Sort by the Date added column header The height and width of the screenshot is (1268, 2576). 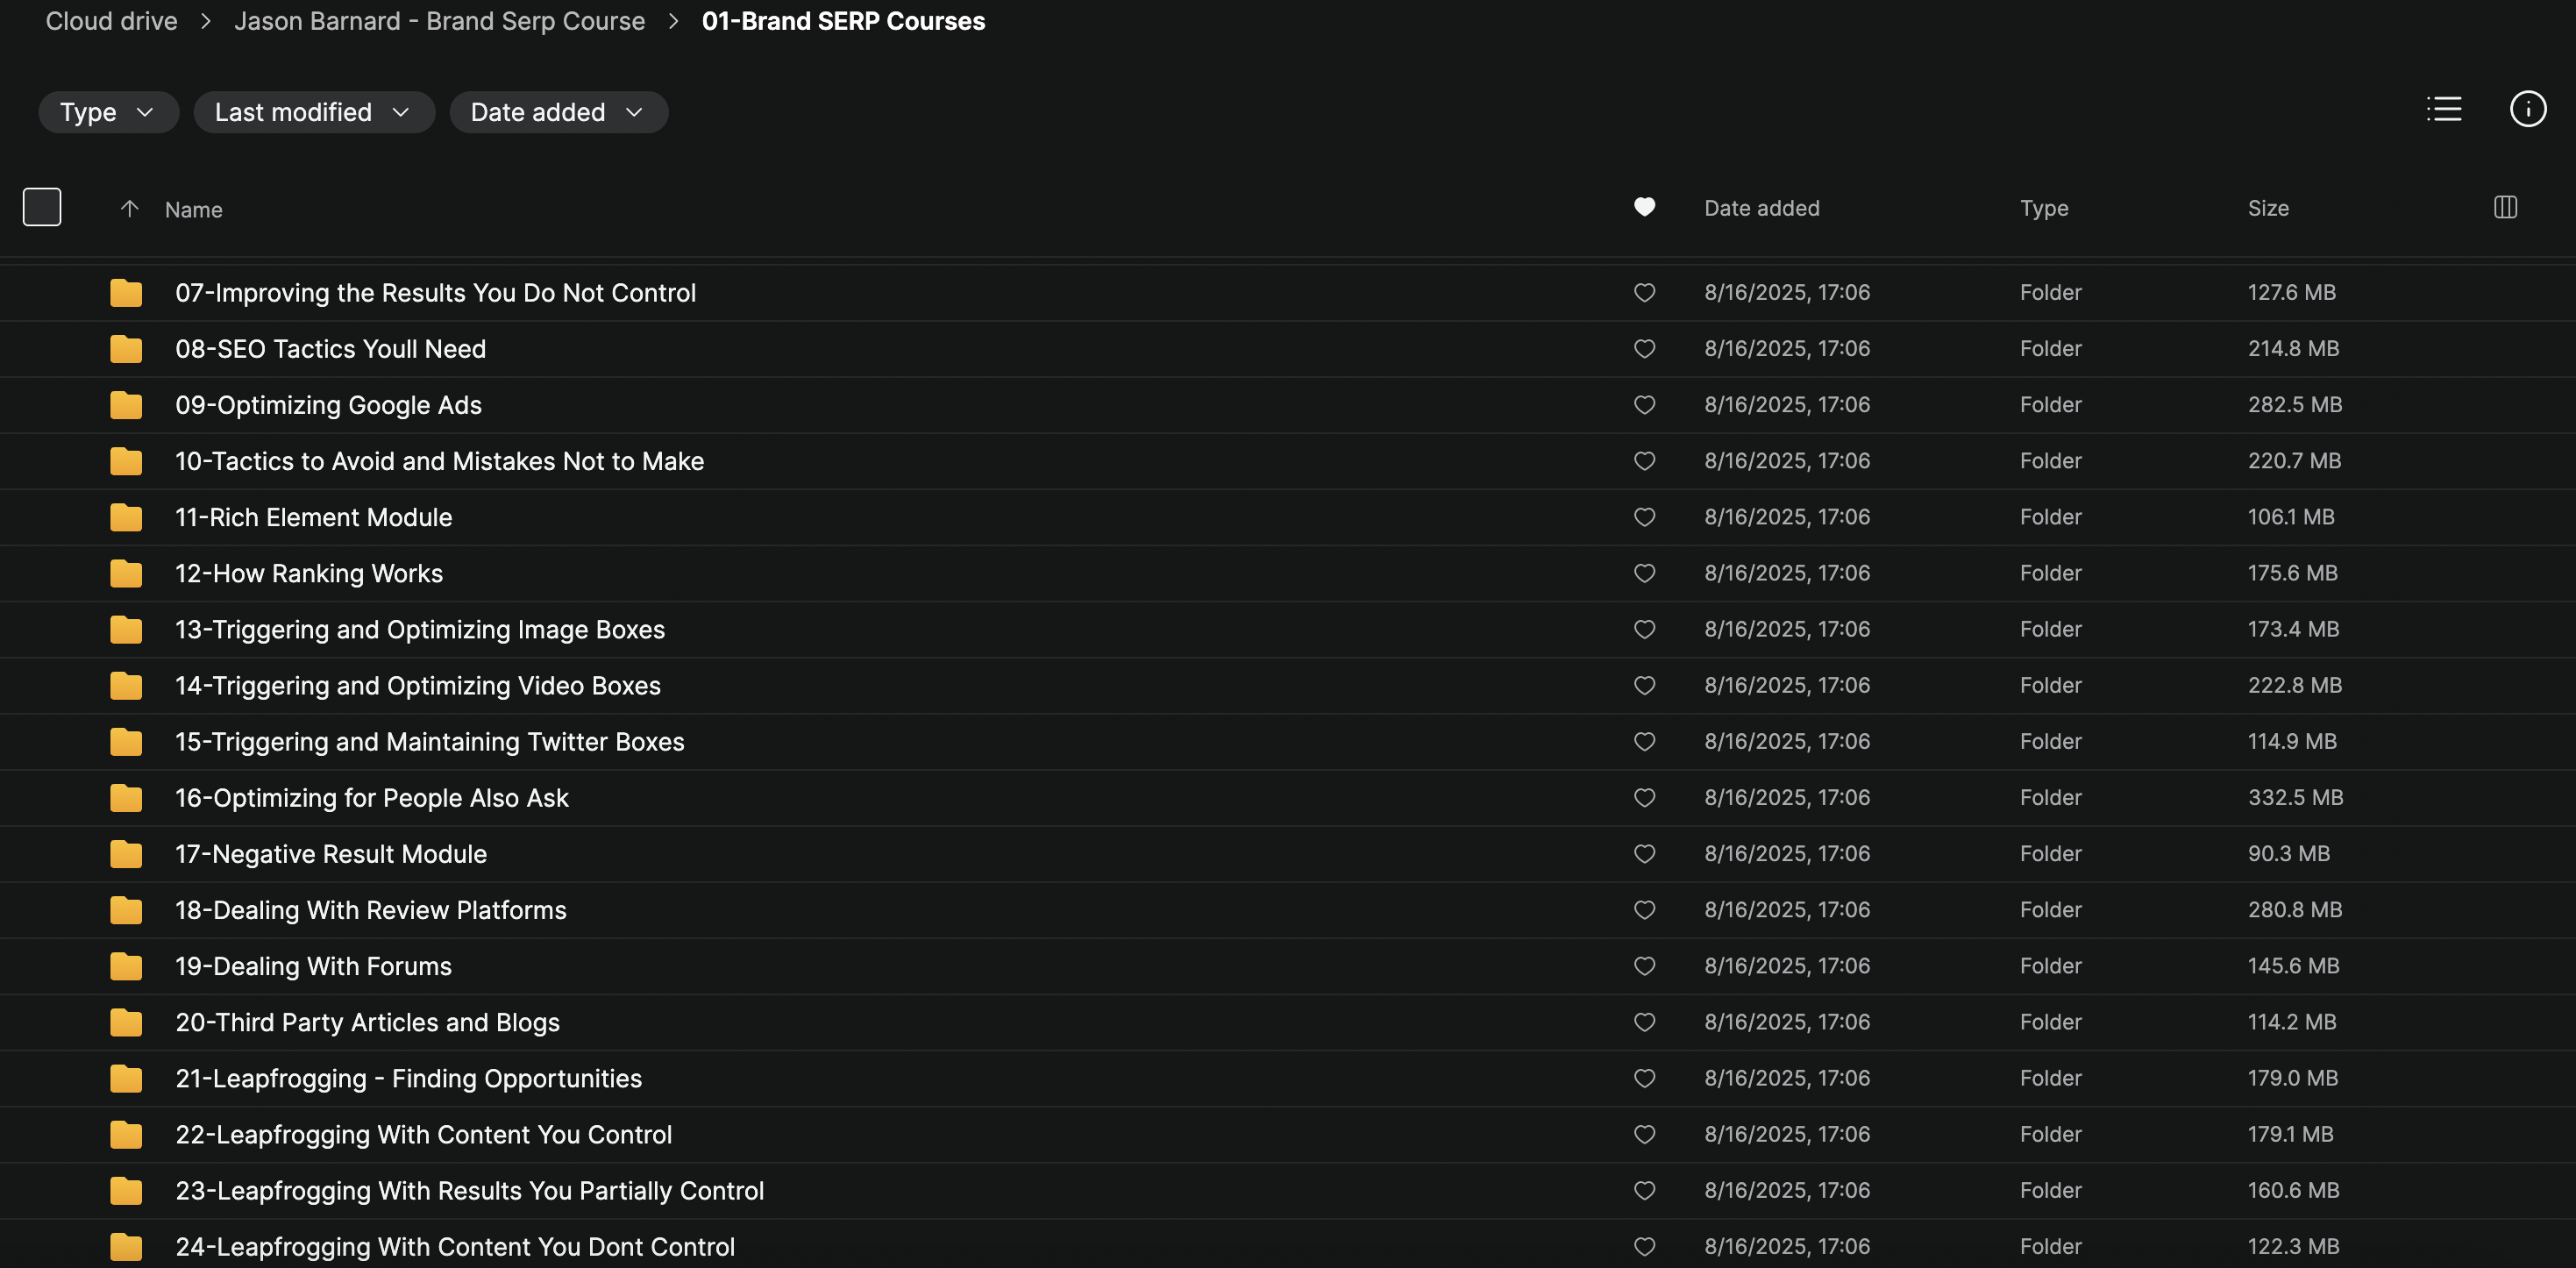1761,208
